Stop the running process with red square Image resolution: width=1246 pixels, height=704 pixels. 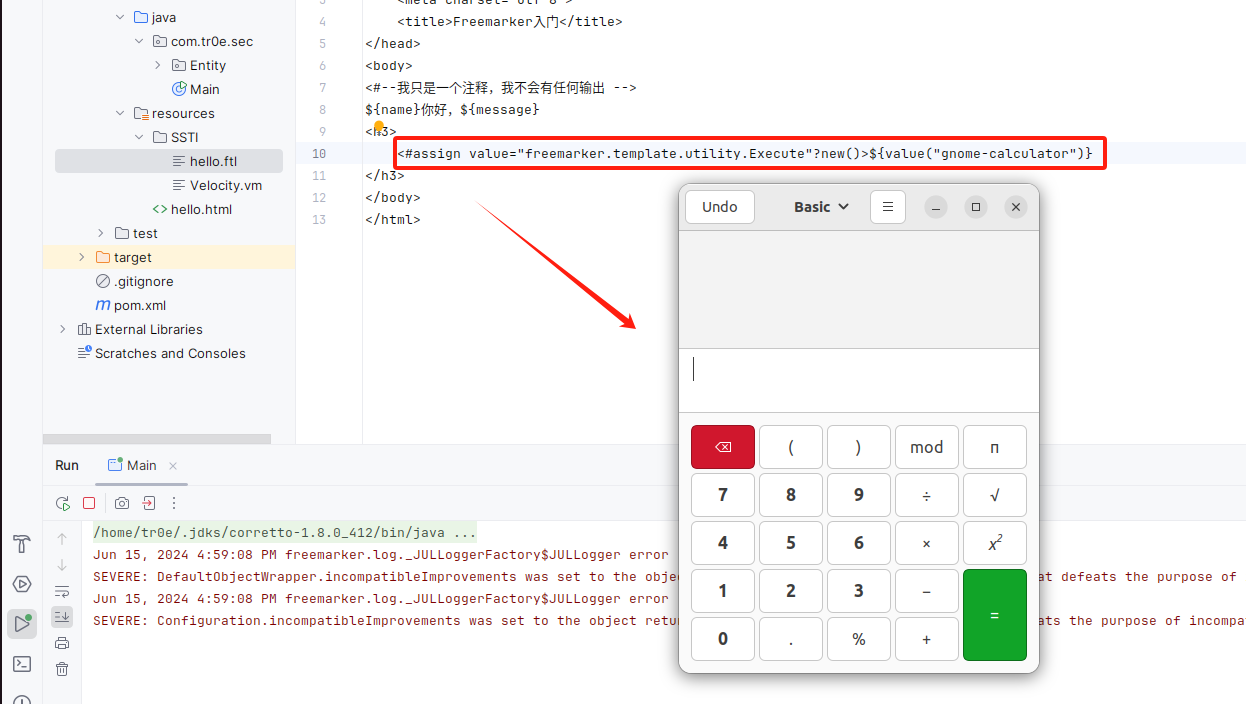click(89, 503)
